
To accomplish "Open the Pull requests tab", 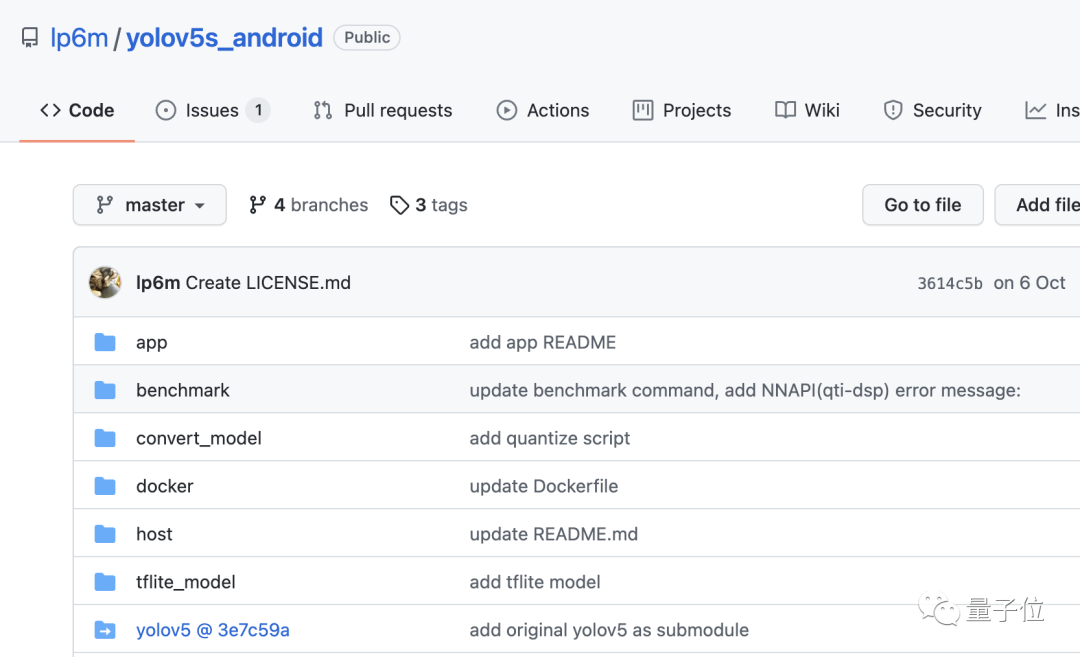I will coord(383,110).
